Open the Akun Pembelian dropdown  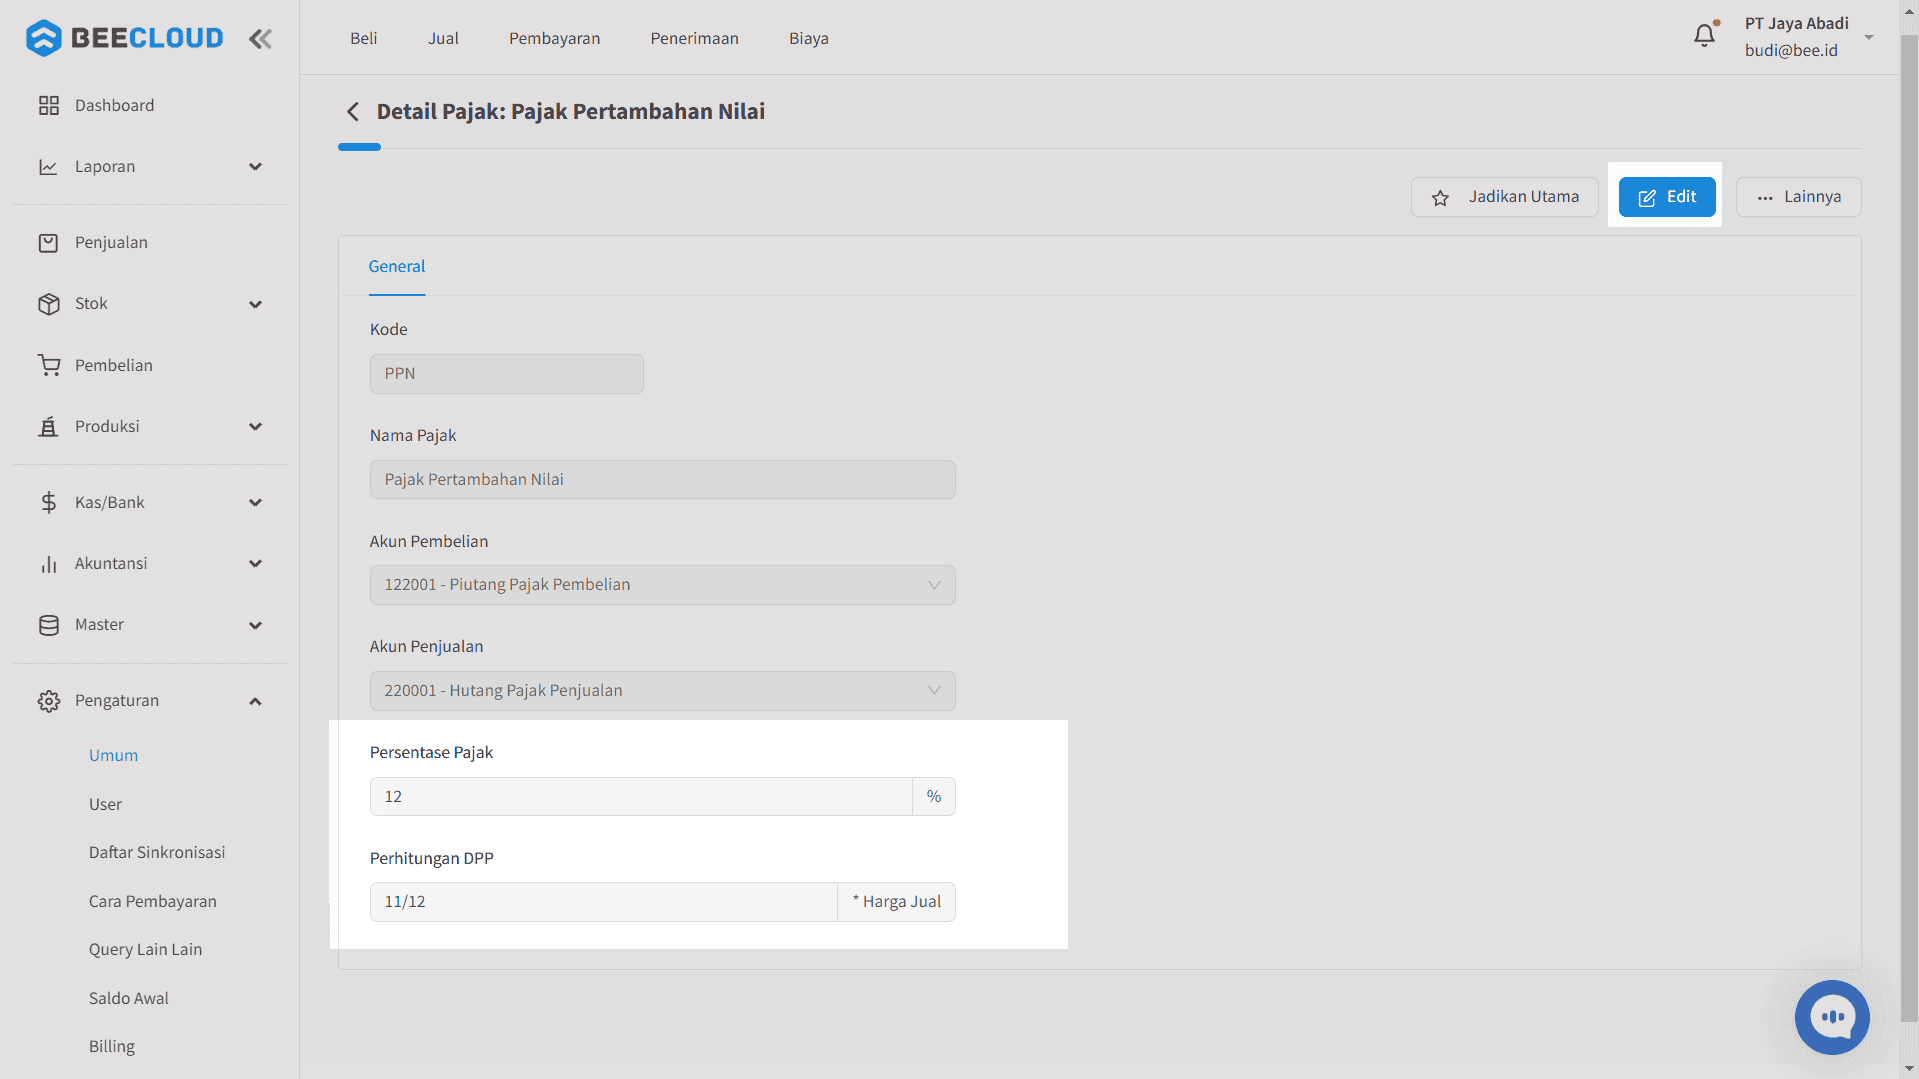(x=662, y=585)
